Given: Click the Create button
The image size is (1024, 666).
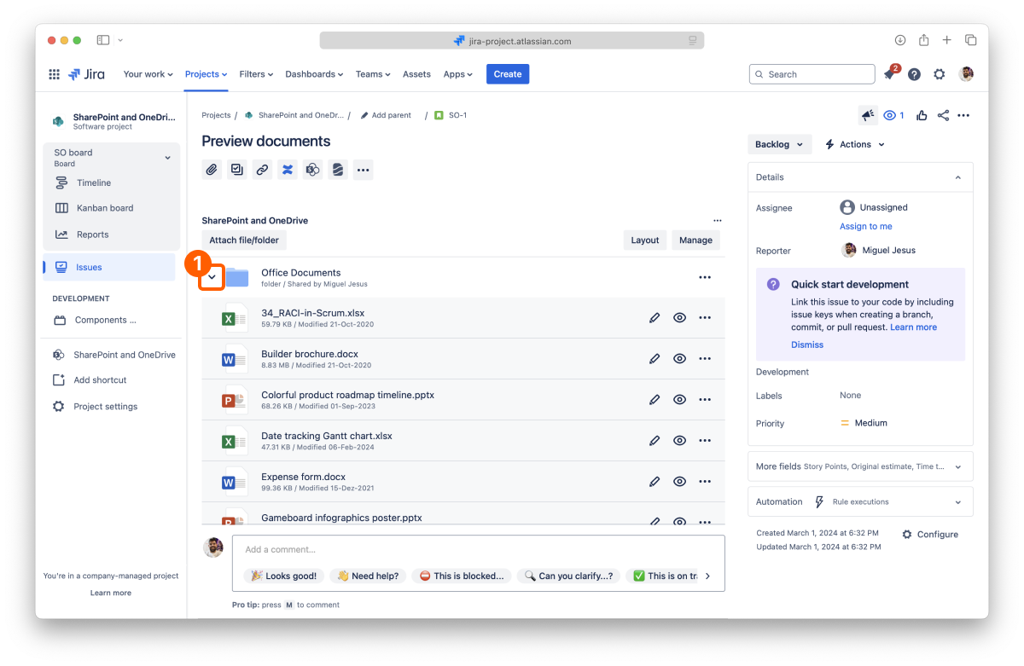Looking at the screenshot, I should point(507,74).
